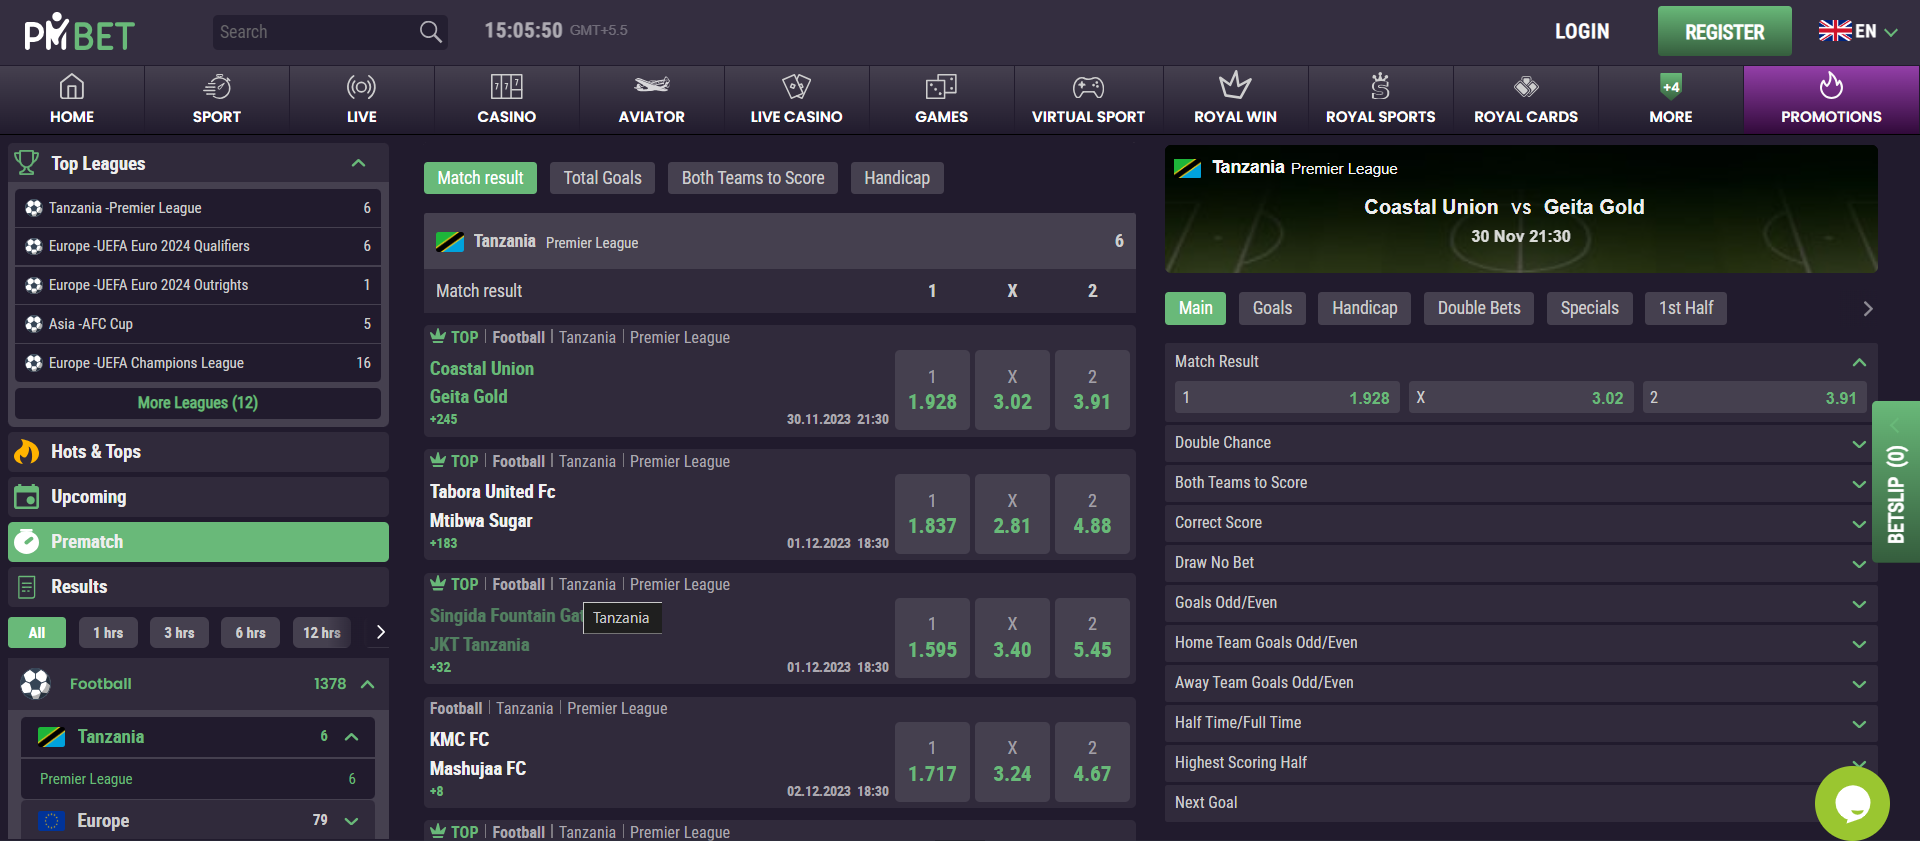Viewport: 1920px width, 841px height.
Task: Open the Home section icon
Action: 72,87
